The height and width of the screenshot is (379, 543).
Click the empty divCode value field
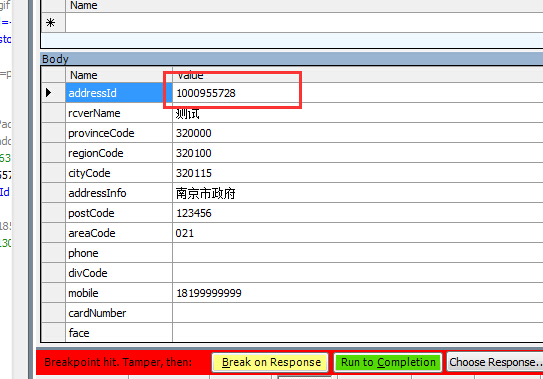[x=358, y=273]
